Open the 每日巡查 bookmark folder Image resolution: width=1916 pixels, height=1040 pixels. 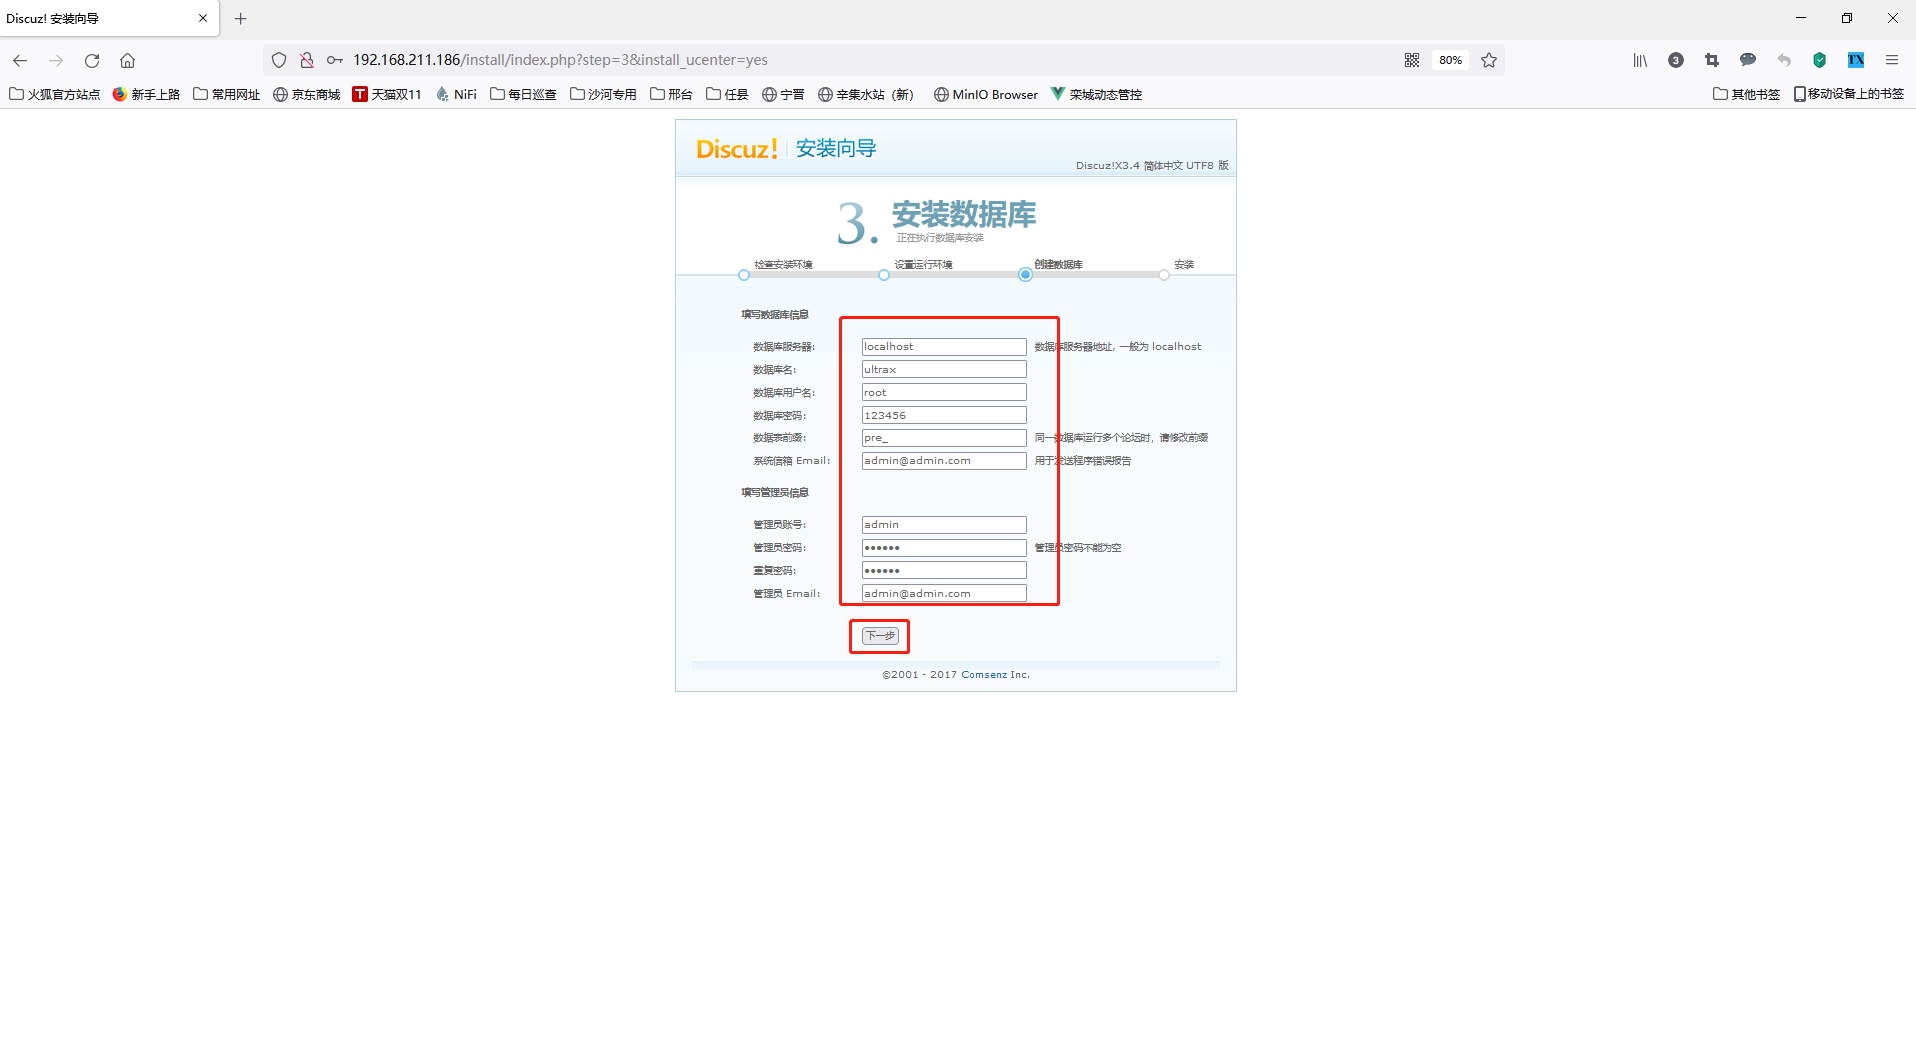(523, 94)
